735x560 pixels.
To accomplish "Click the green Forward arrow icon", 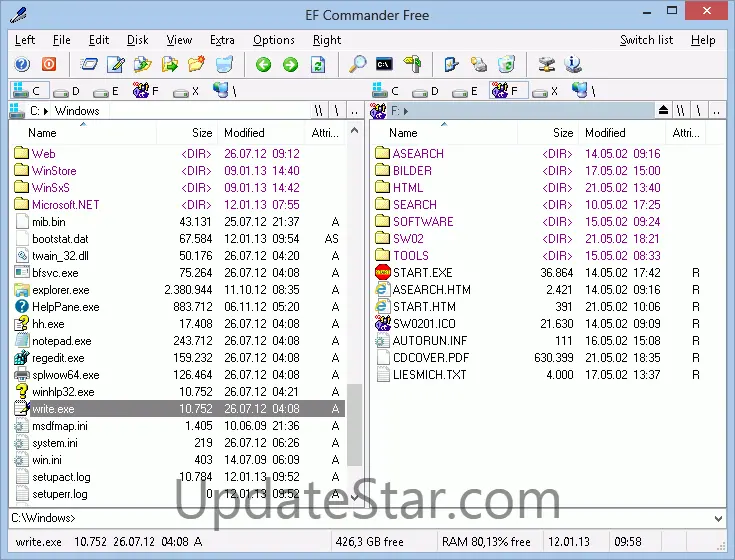I will [x=291, y=64].
